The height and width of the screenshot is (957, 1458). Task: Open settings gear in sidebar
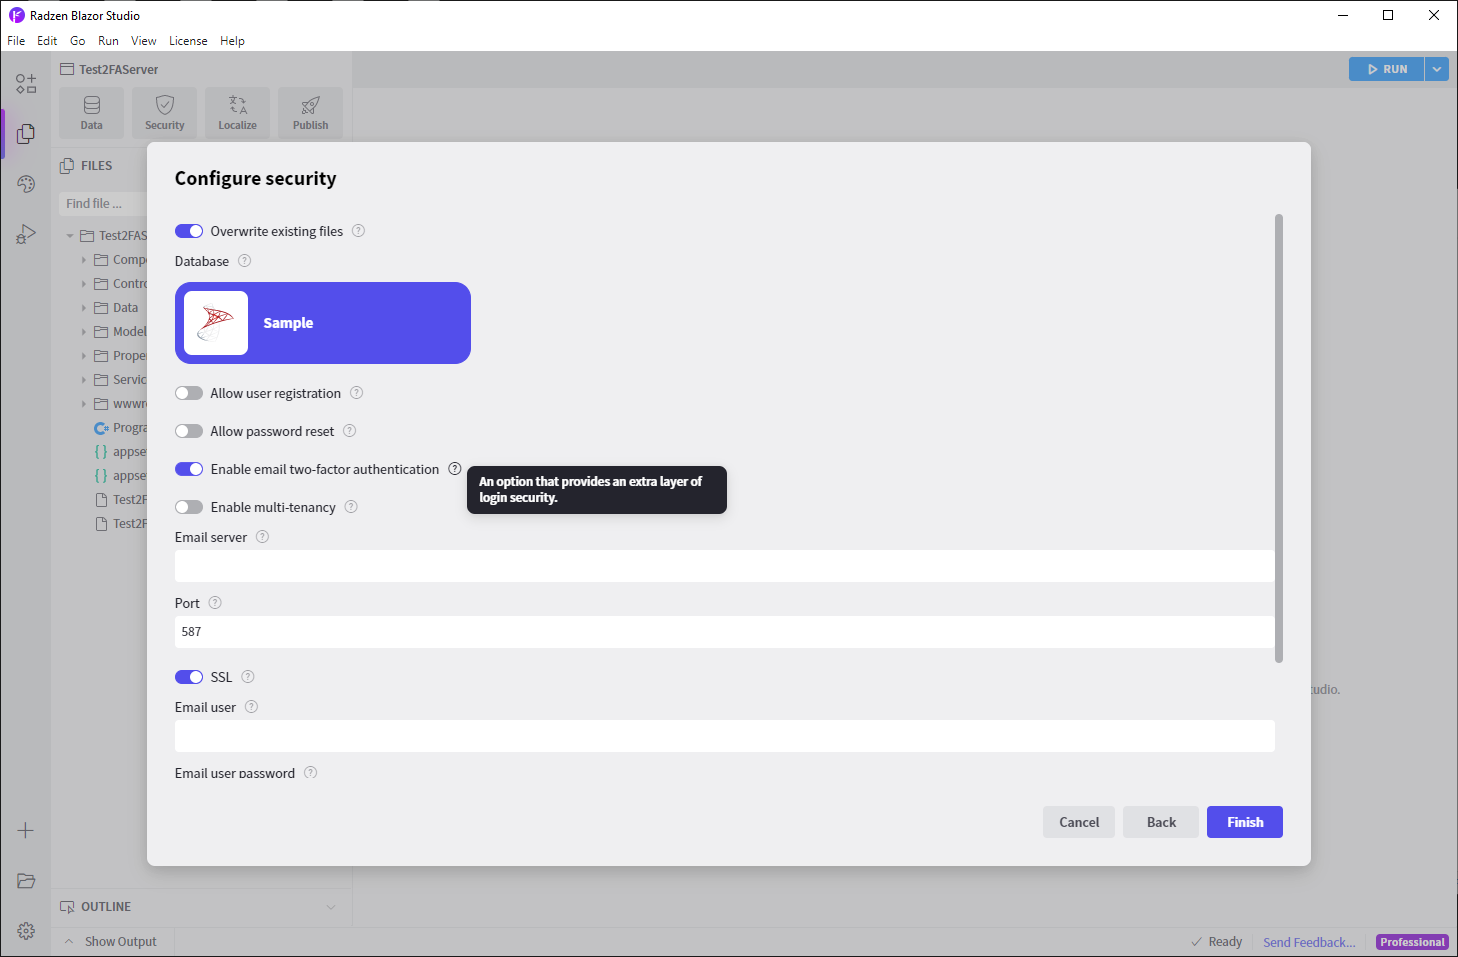[26, 930]
